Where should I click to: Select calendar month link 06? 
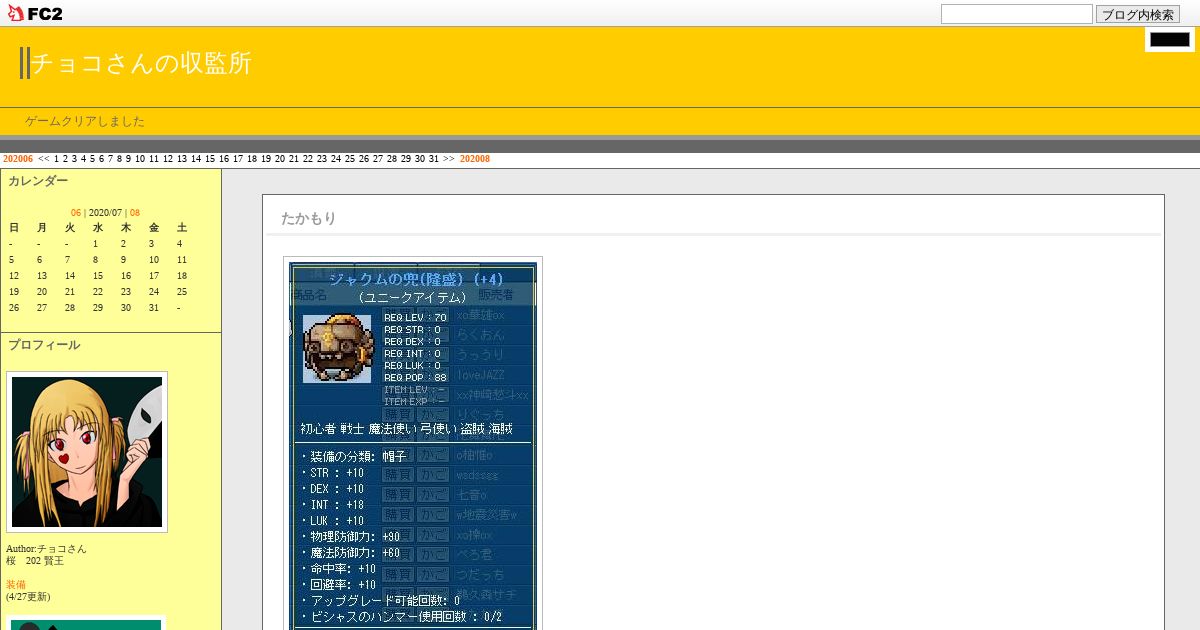pos(76,213)
